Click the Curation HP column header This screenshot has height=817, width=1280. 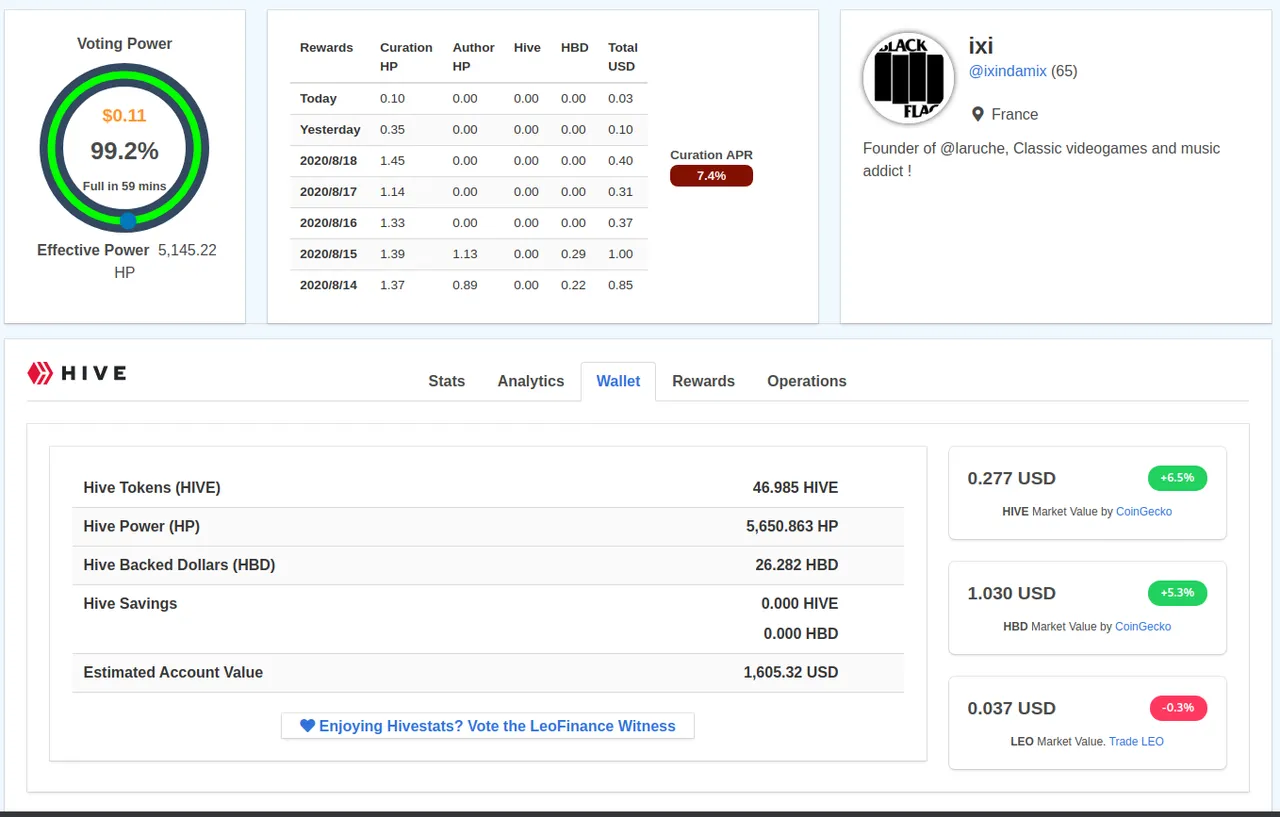click(x=406, y=57)
